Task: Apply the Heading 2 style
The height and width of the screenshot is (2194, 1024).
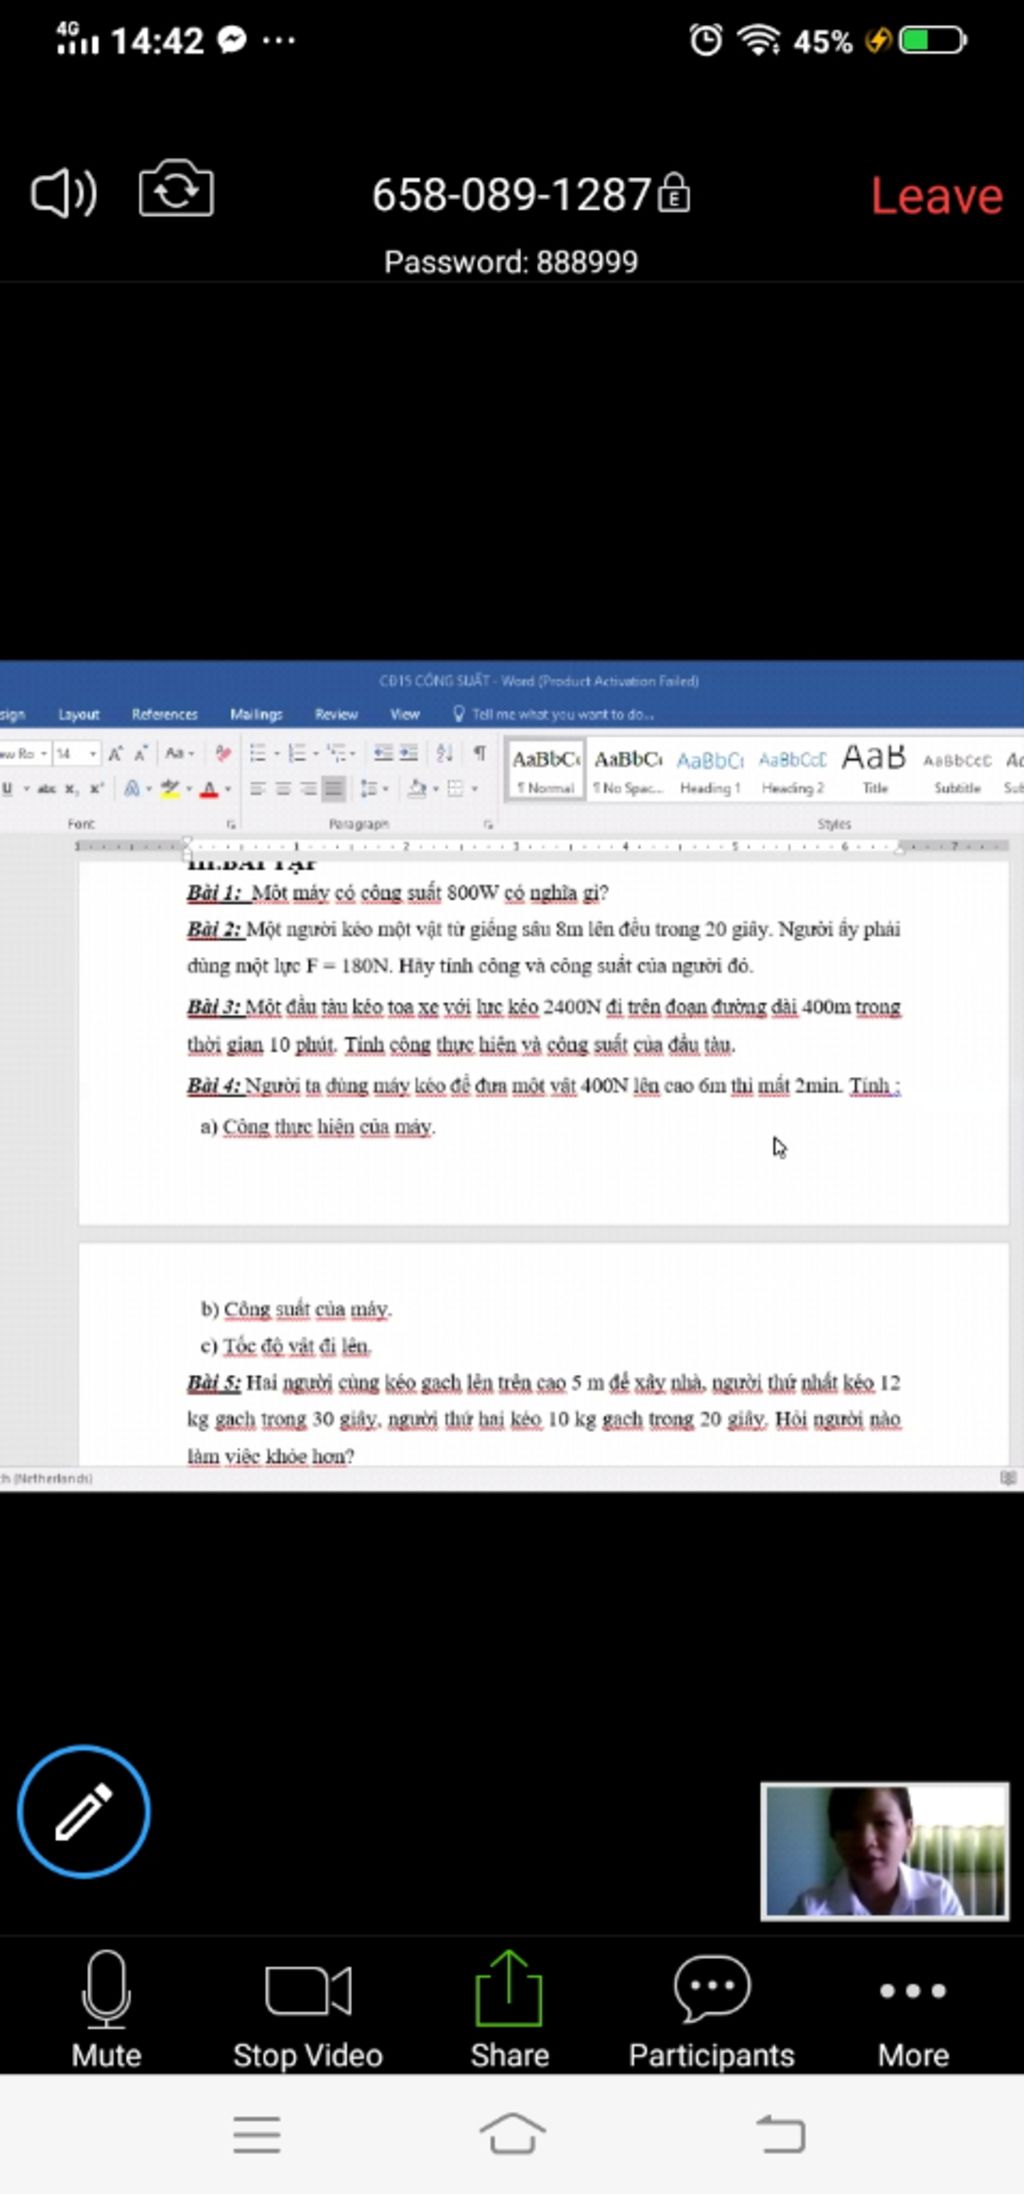Action: coord(792,769)
